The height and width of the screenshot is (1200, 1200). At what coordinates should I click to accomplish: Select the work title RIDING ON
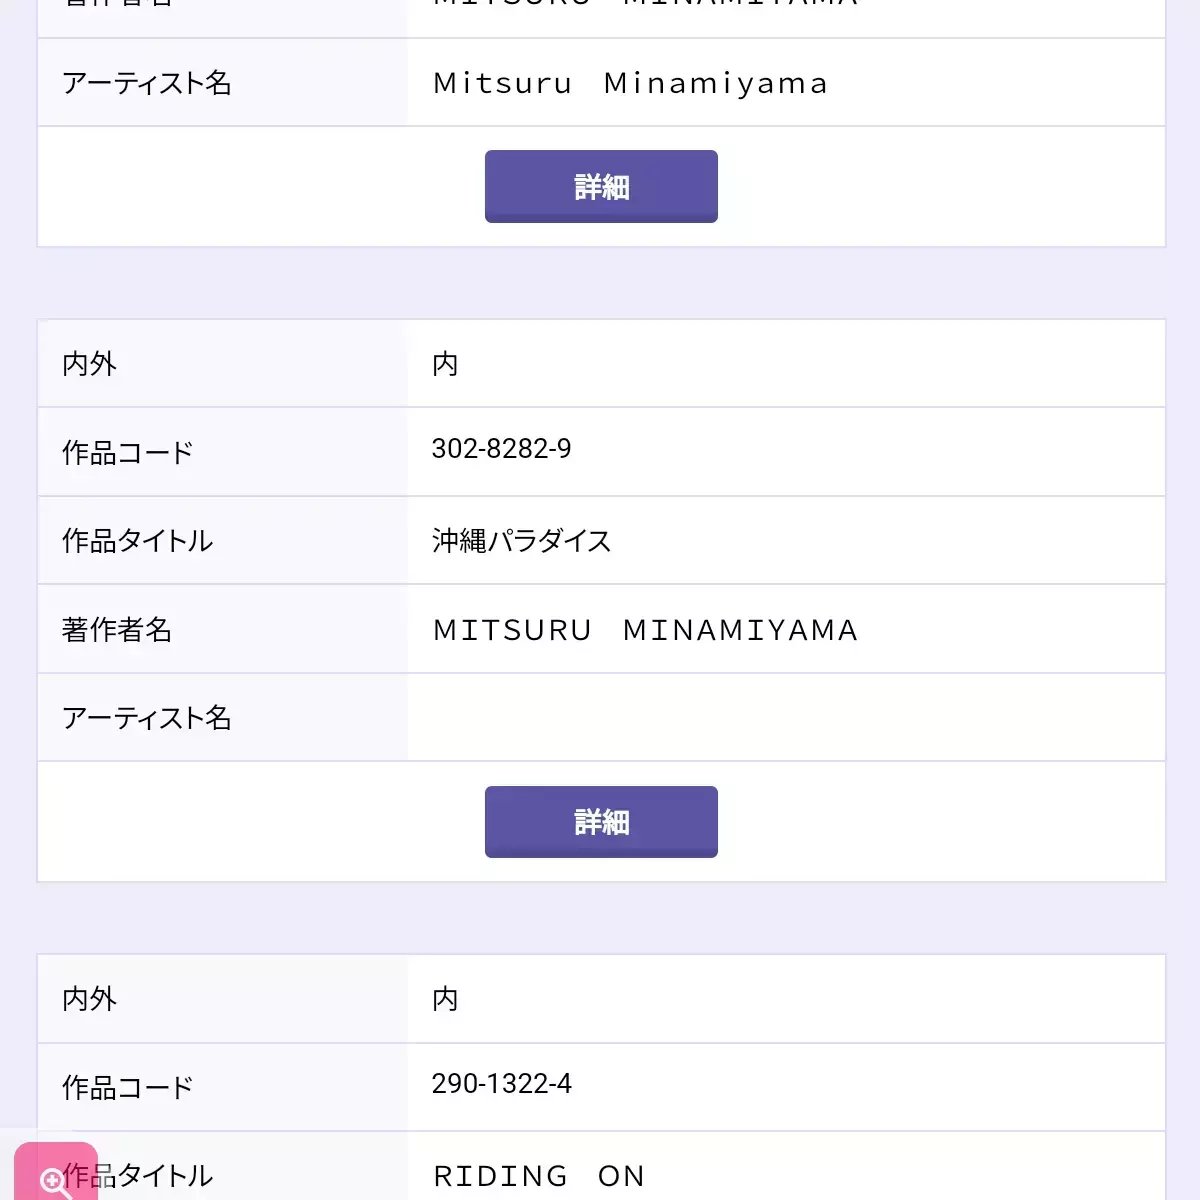[537, 1175]
